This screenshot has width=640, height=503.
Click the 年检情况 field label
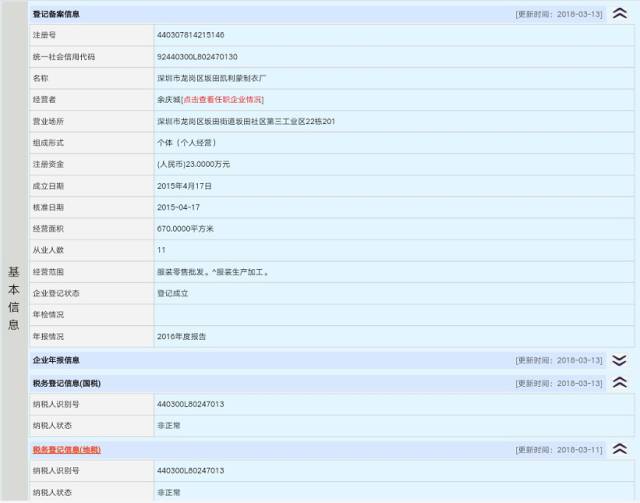(48, 315)
